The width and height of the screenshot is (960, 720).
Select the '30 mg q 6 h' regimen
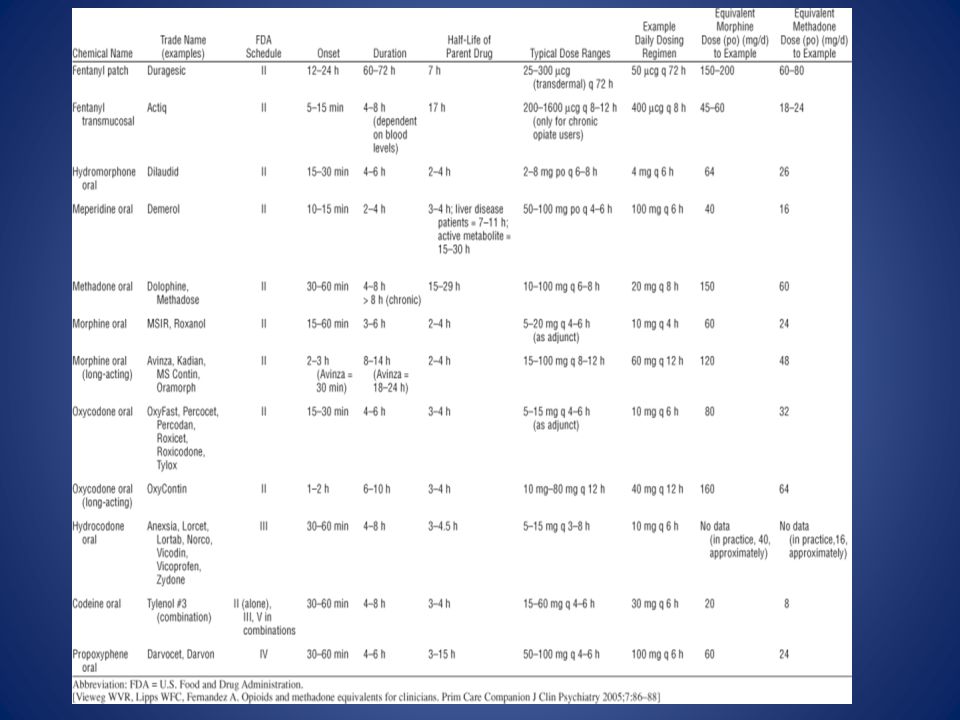(x=654, y=603)
